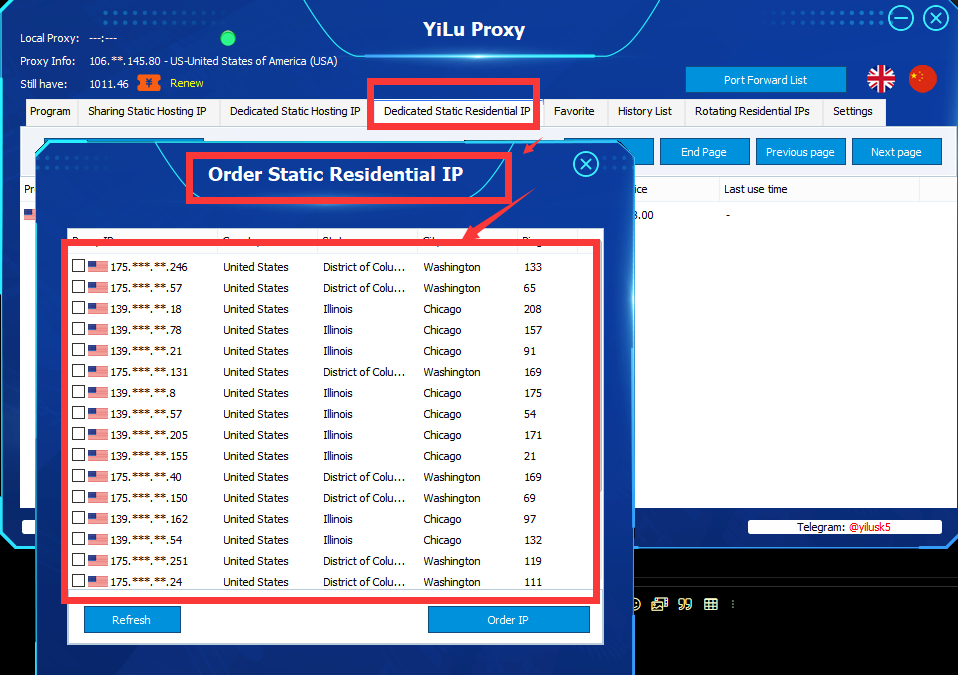This screenshot has height=675, width=958.
Task: Switch to Sharing Static Hosting IP tab
Action: 147,112
